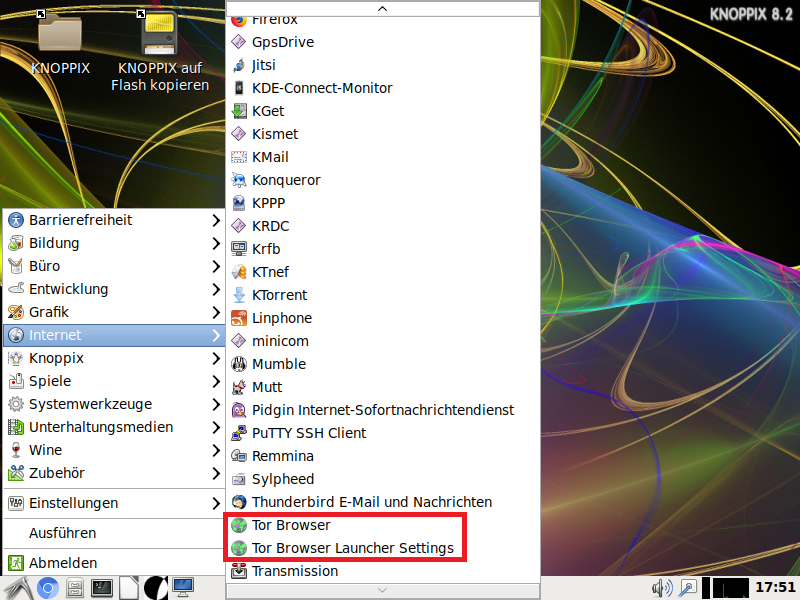The image size is (800, 600).
Task: Launch Krfb desktop sharing
Action: [x=383, y=248]
